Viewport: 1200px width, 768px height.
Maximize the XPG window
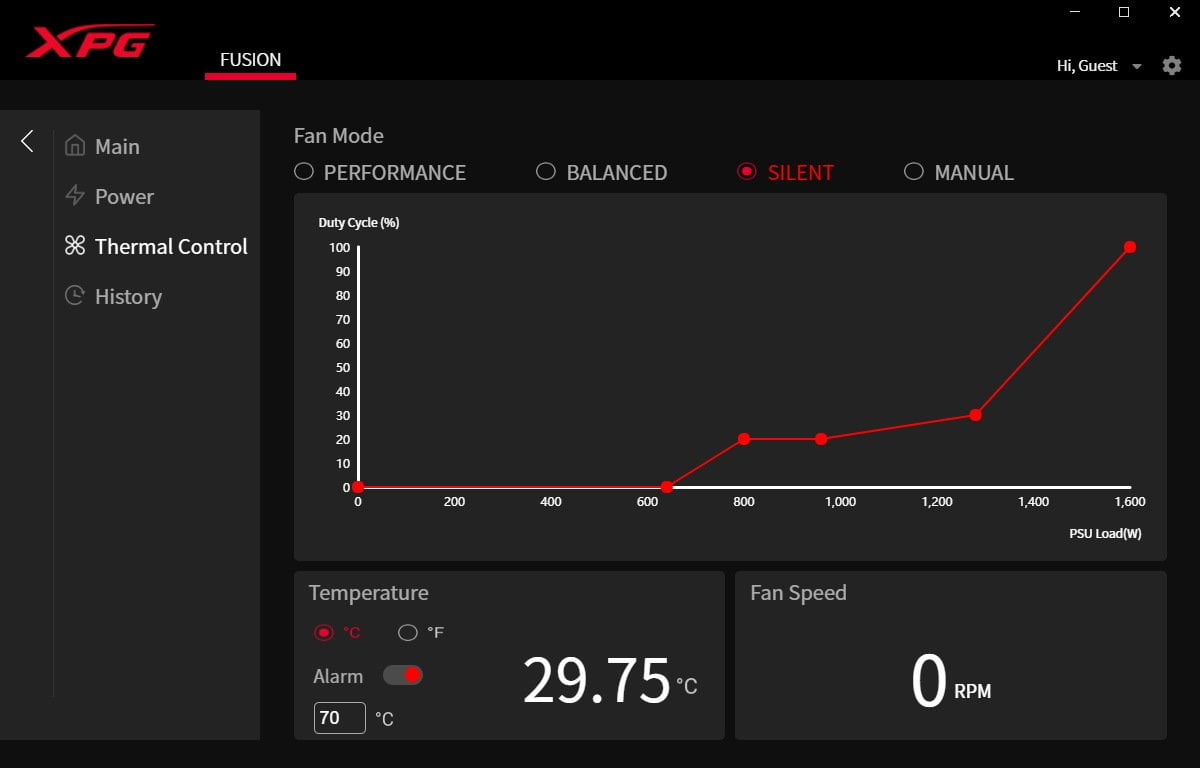tap(1123, 12)
